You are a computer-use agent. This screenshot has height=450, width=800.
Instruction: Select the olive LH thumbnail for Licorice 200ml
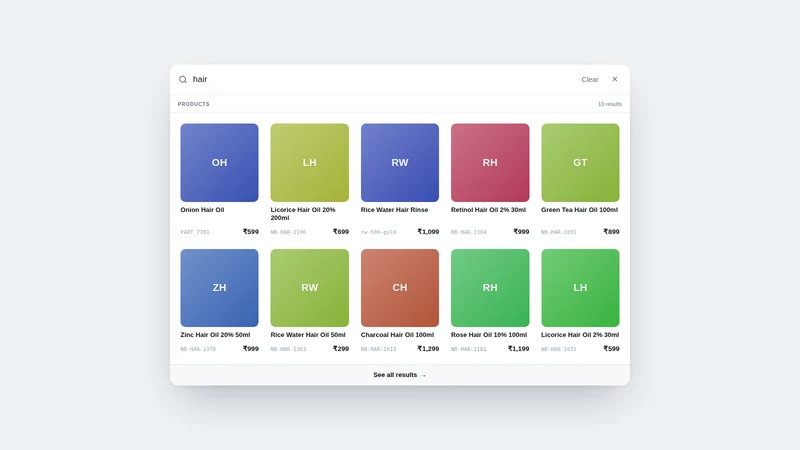[x=310, y=163]
